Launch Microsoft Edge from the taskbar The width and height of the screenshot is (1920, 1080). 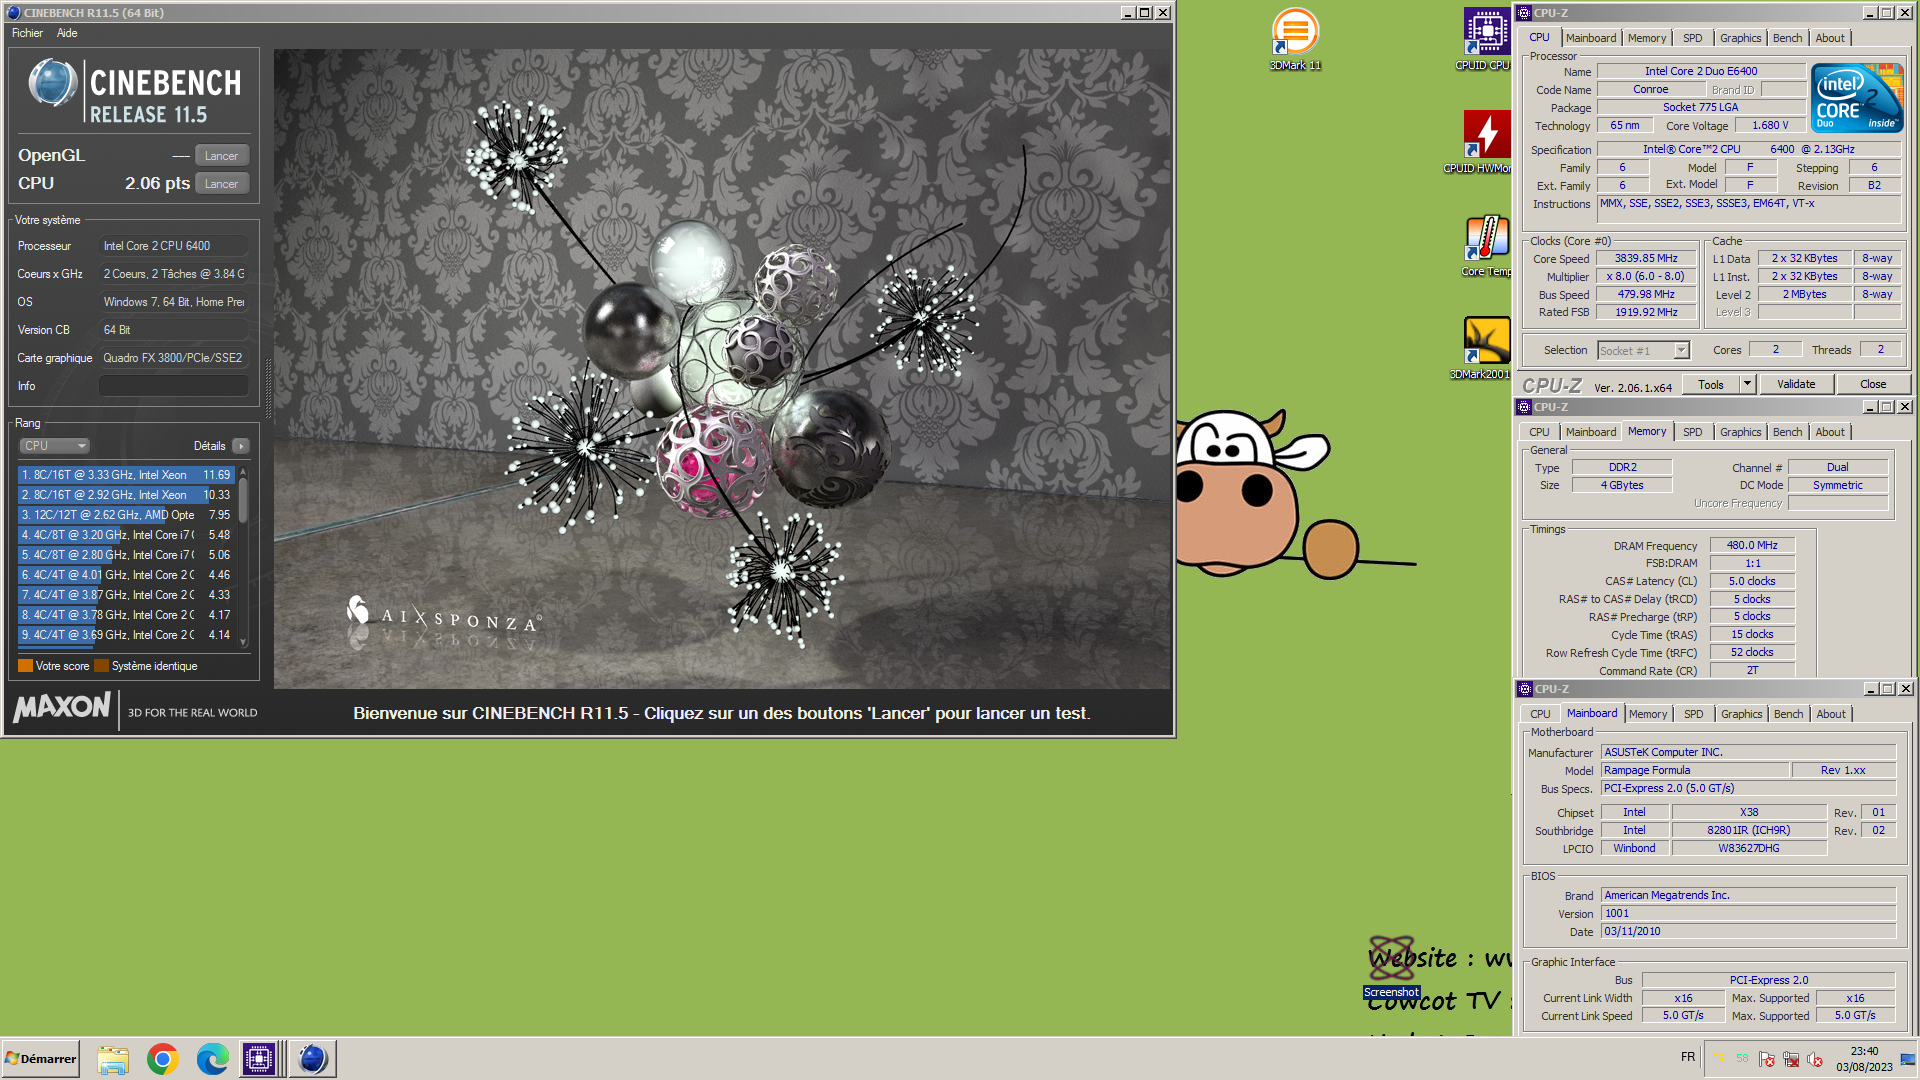click(212, 1058)
